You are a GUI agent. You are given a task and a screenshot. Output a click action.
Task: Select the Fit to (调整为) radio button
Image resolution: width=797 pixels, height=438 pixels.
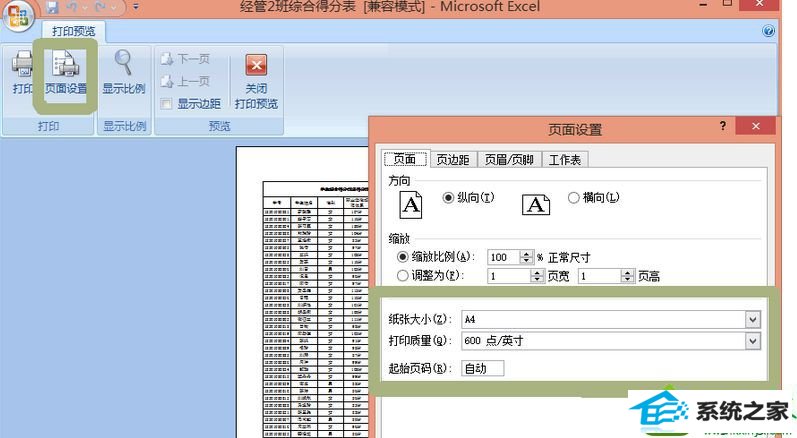tap(403, 275)
